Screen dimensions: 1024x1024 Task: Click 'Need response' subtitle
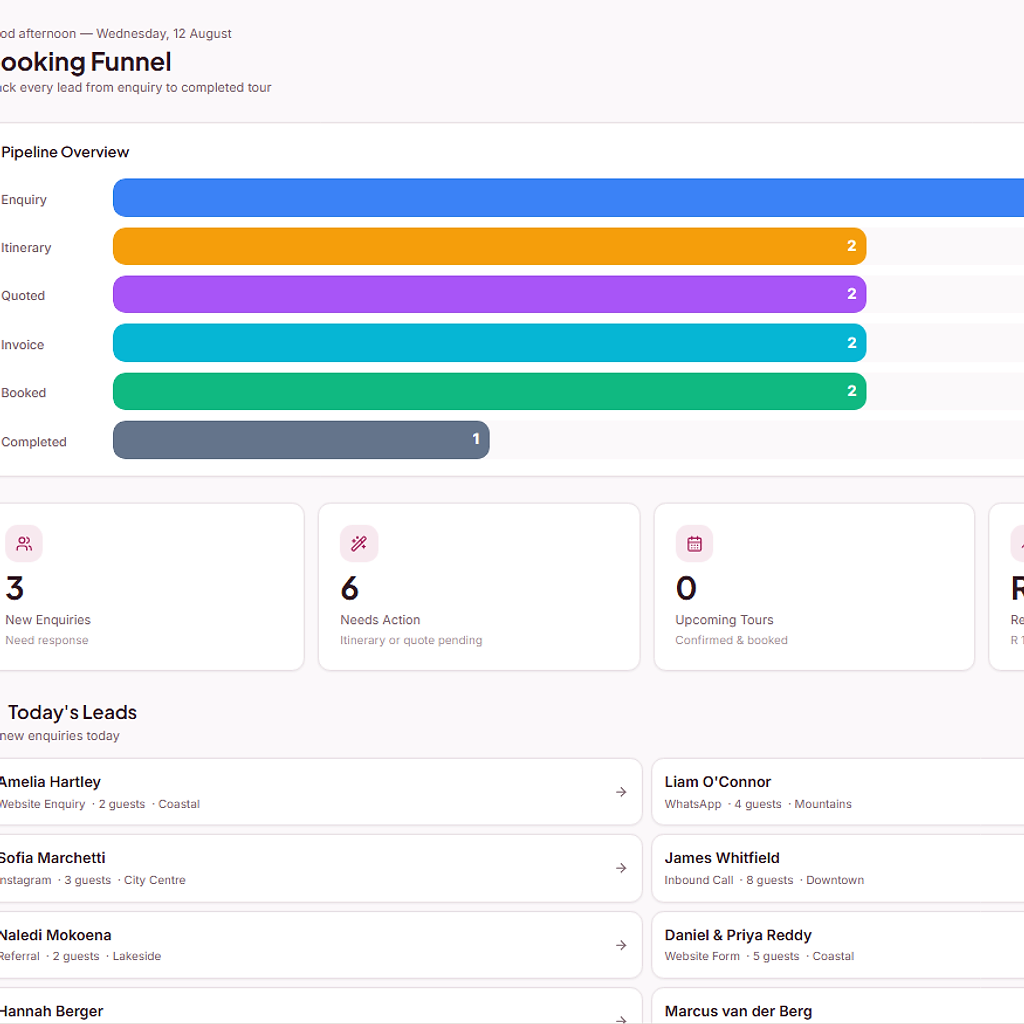click(47, 640)
